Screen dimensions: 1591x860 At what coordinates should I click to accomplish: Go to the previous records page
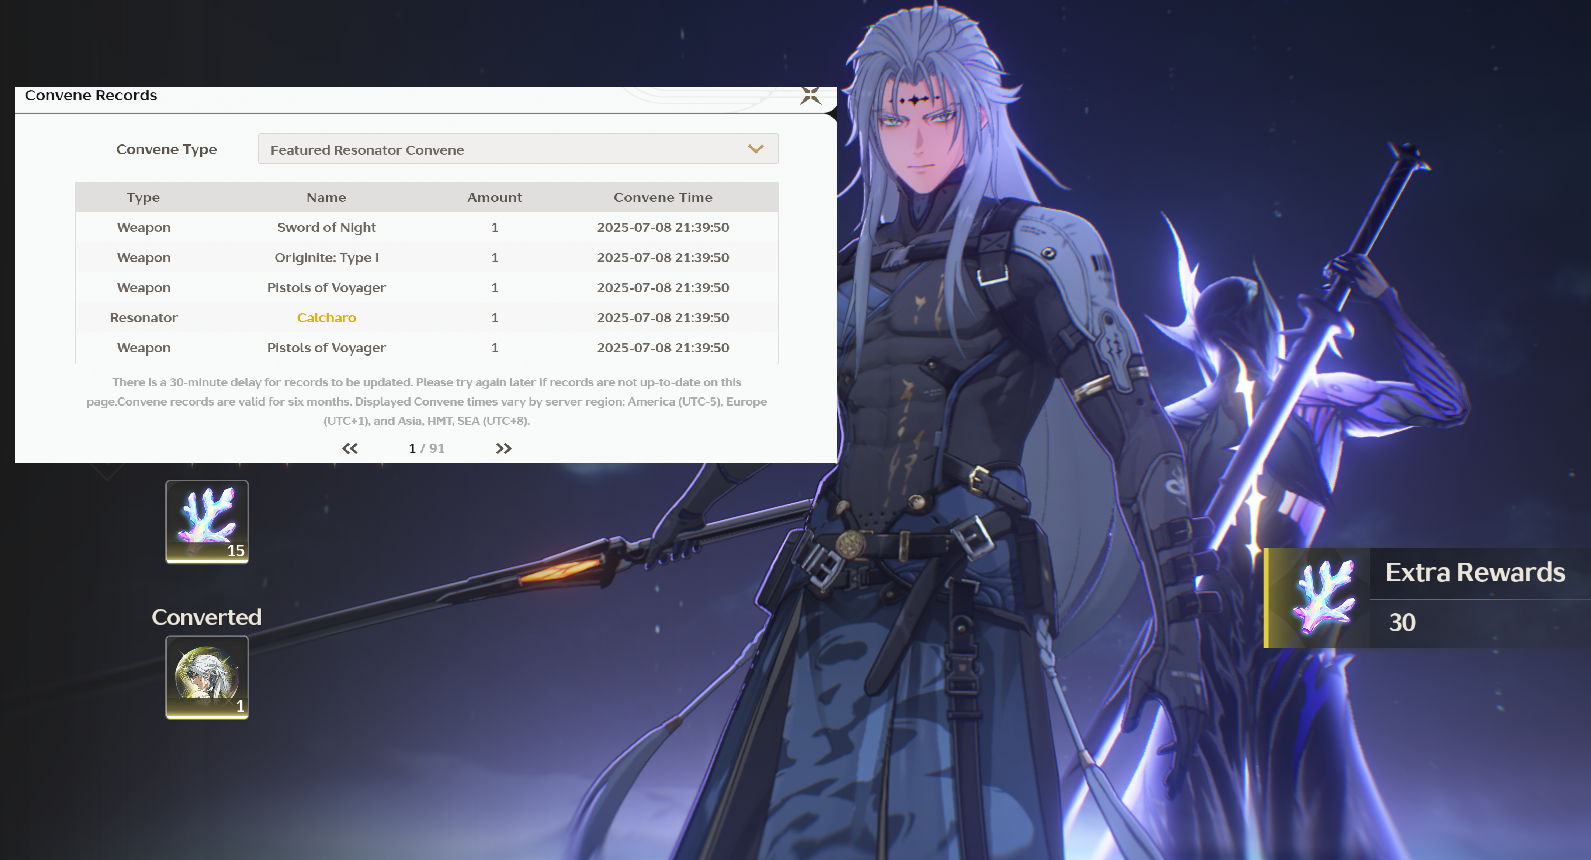(350, 448)
